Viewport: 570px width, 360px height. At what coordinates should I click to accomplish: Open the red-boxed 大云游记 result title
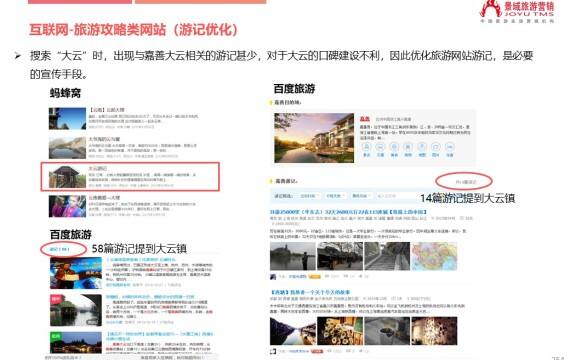click(x=97, y=169)
